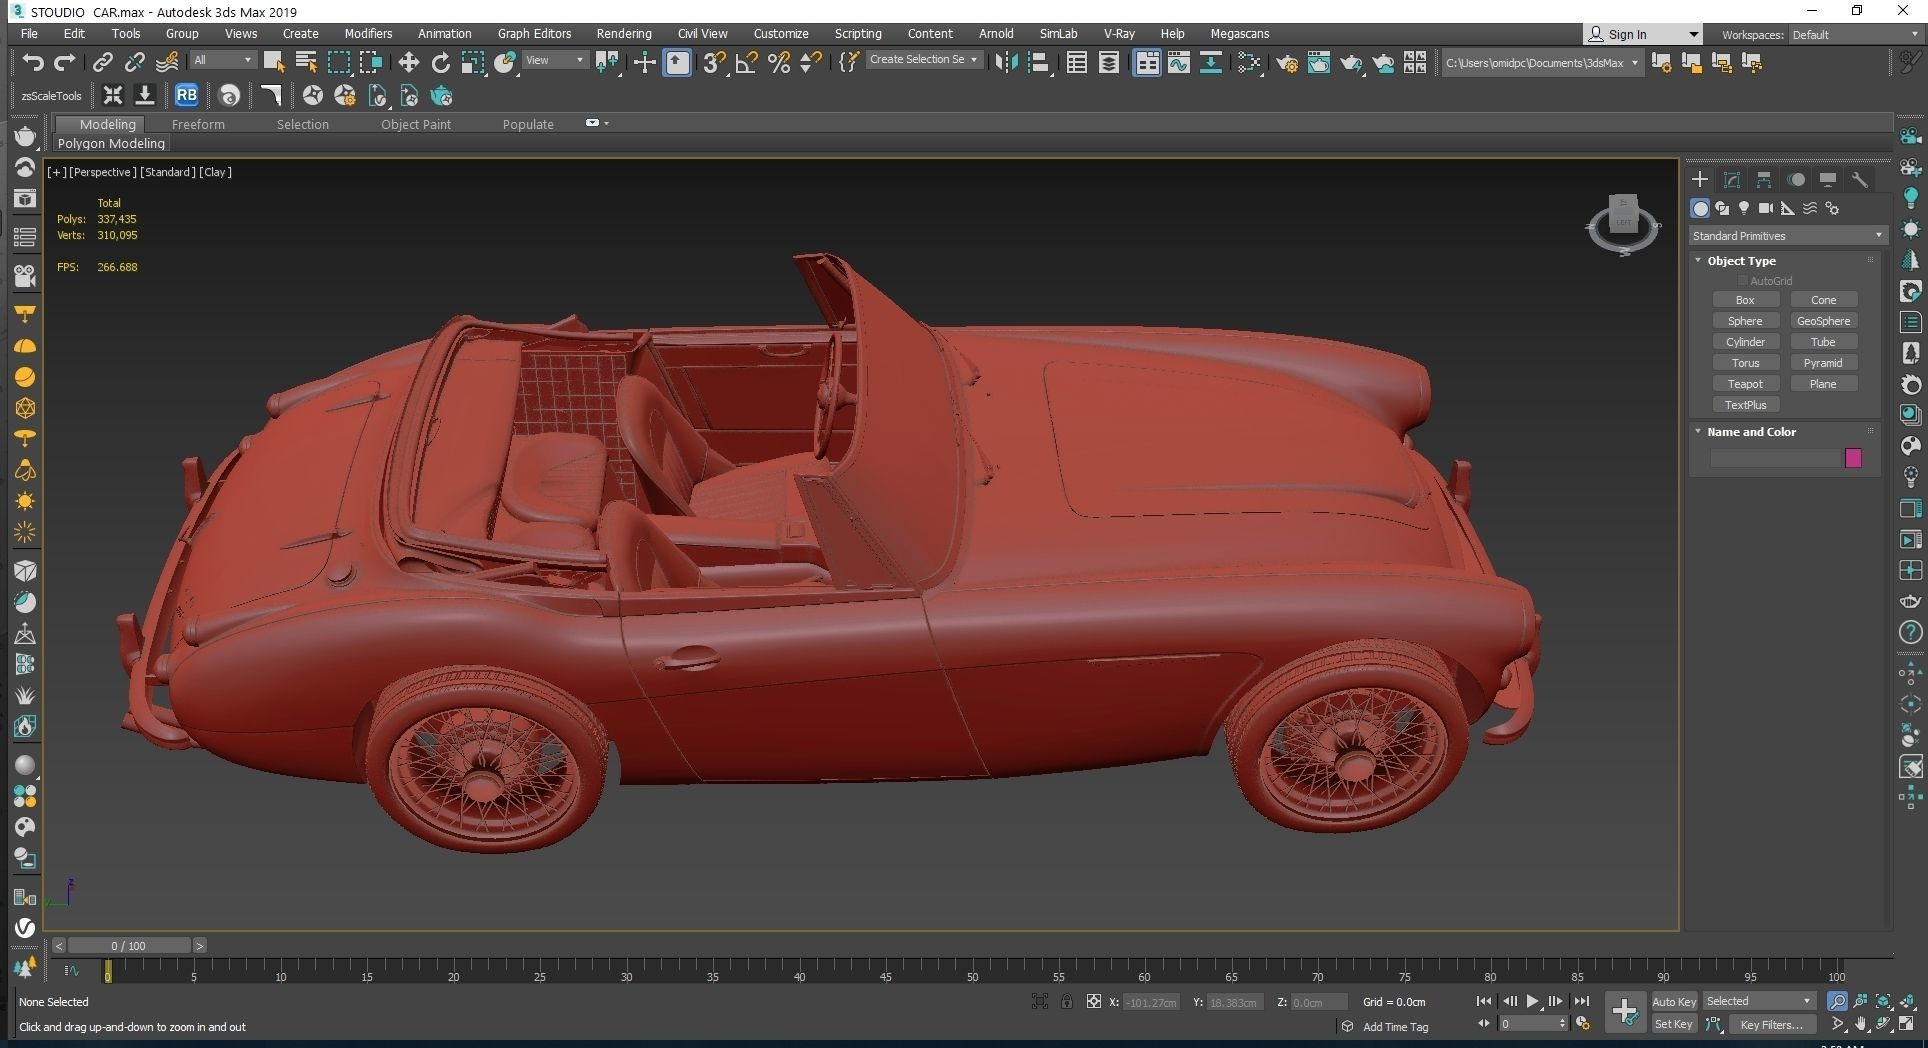Open the Sign In dropdown
Image resolution: width=1928 pixels, height=1048 pixels.
pyautogui.click(x=1642, y=34)
